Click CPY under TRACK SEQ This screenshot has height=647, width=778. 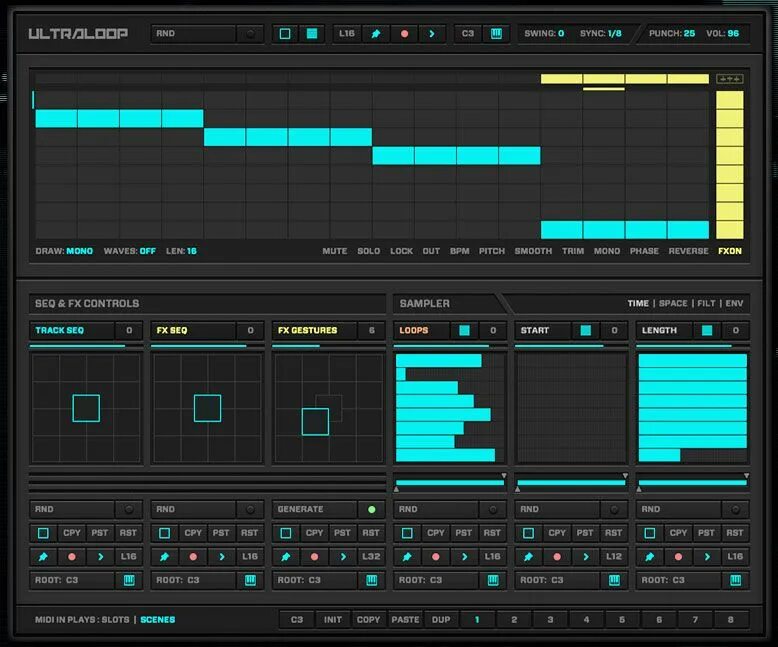point(71,533)
